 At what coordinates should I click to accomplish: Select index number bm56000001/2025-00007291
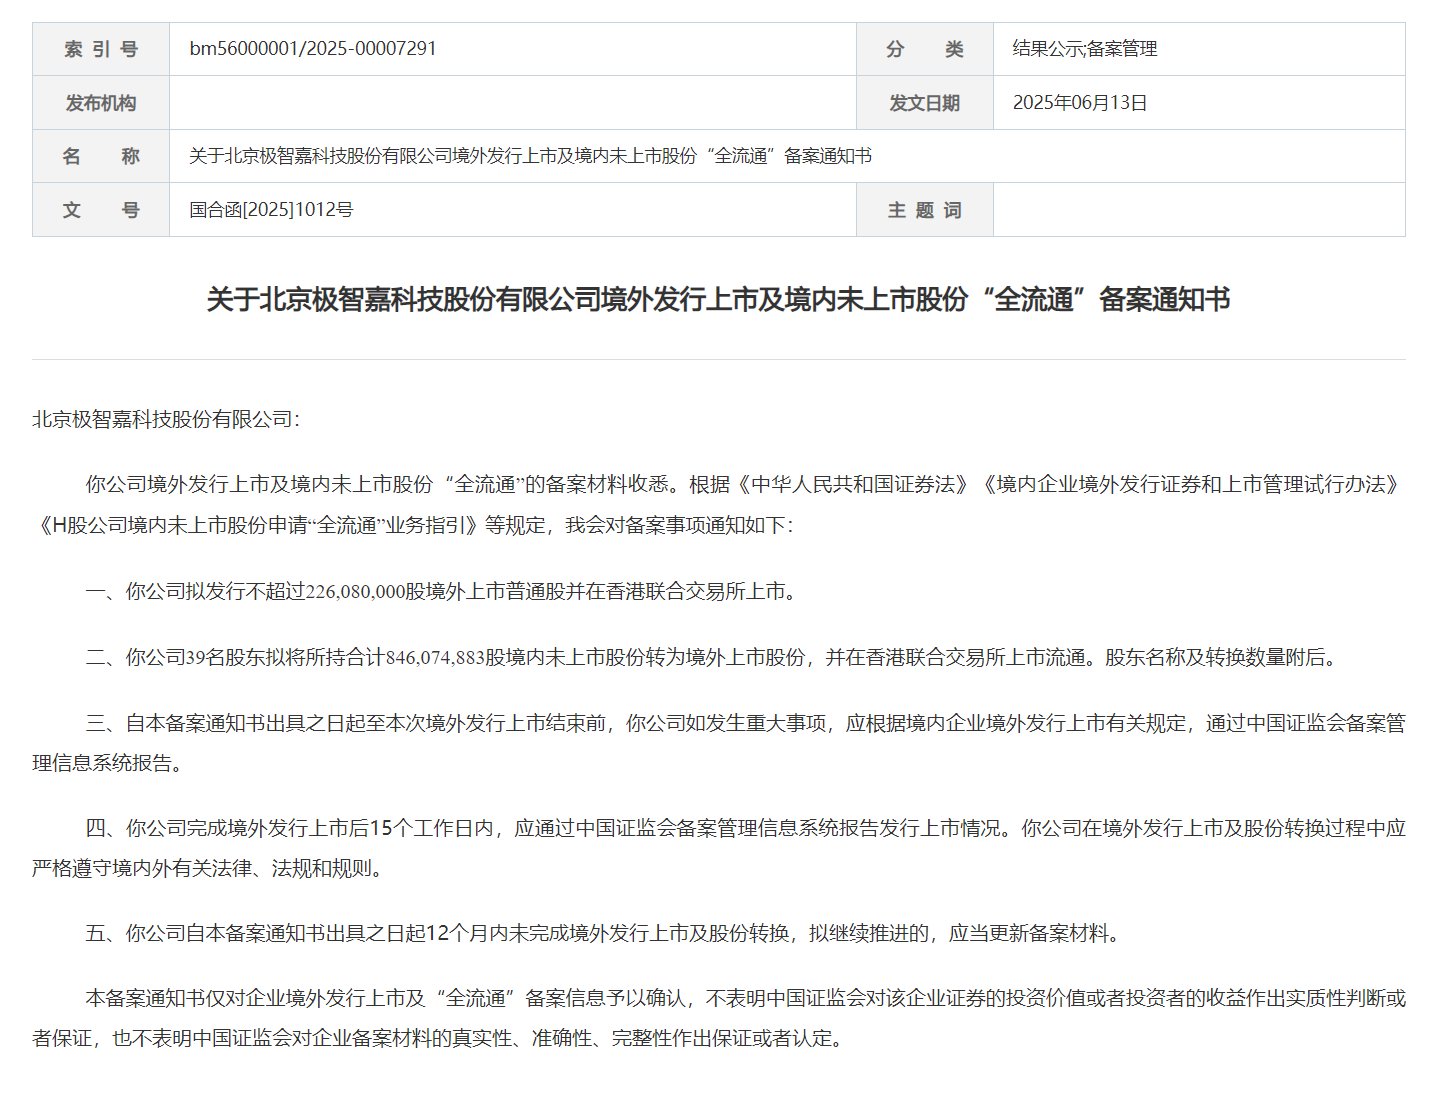(313, 48)
